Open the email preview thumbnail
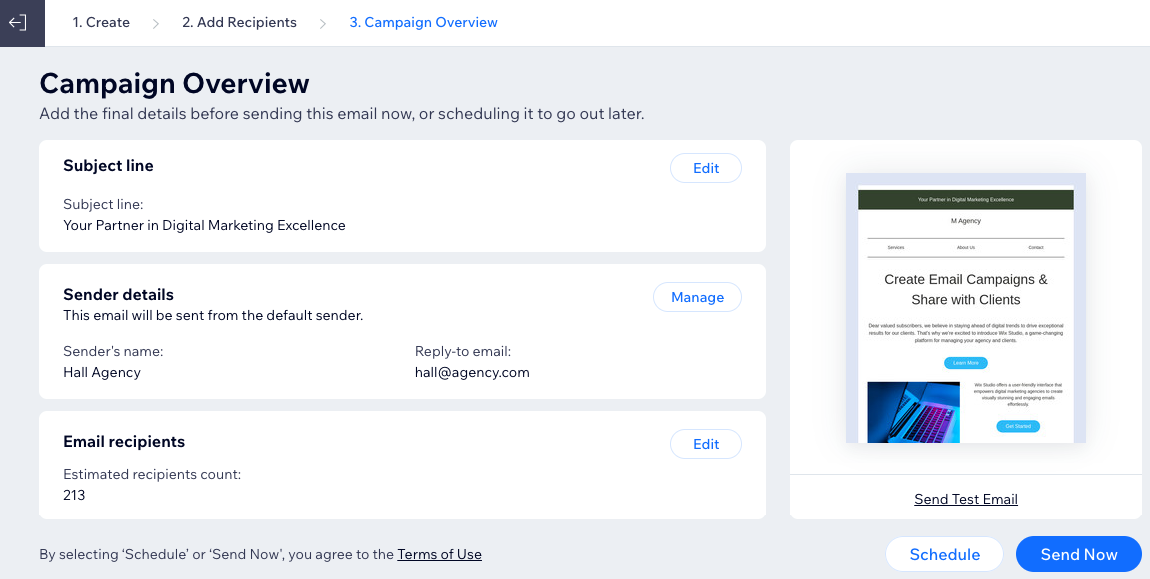This screenshot has width=1150, height=579. (x=965, y=308)
